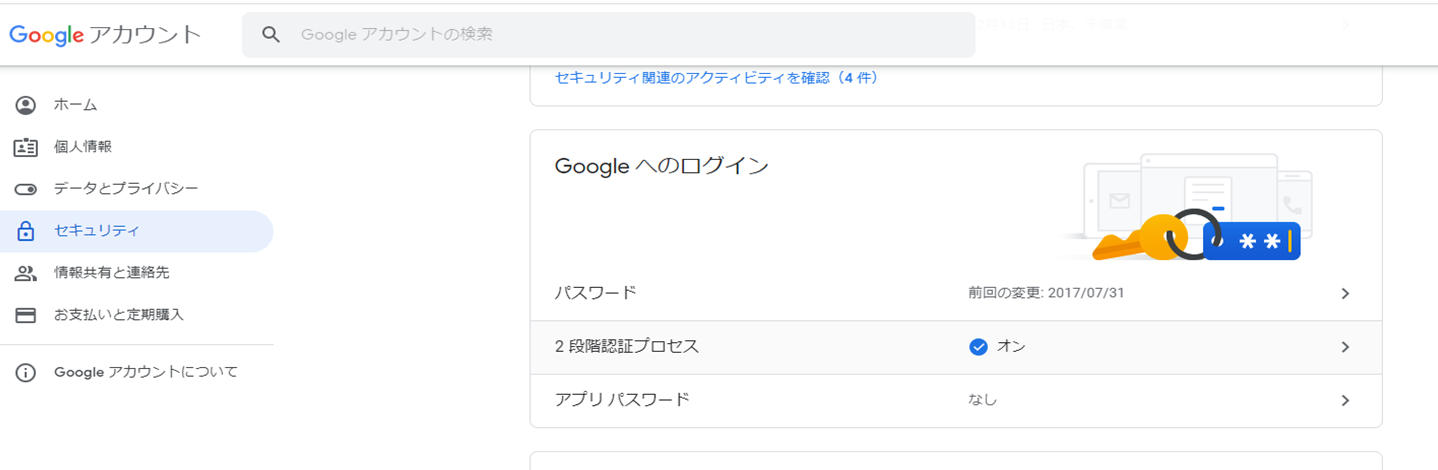1438x470 pixels.
Task: Click the 情報共有と連絡先 people icon
Action: [x=26, y=273]
